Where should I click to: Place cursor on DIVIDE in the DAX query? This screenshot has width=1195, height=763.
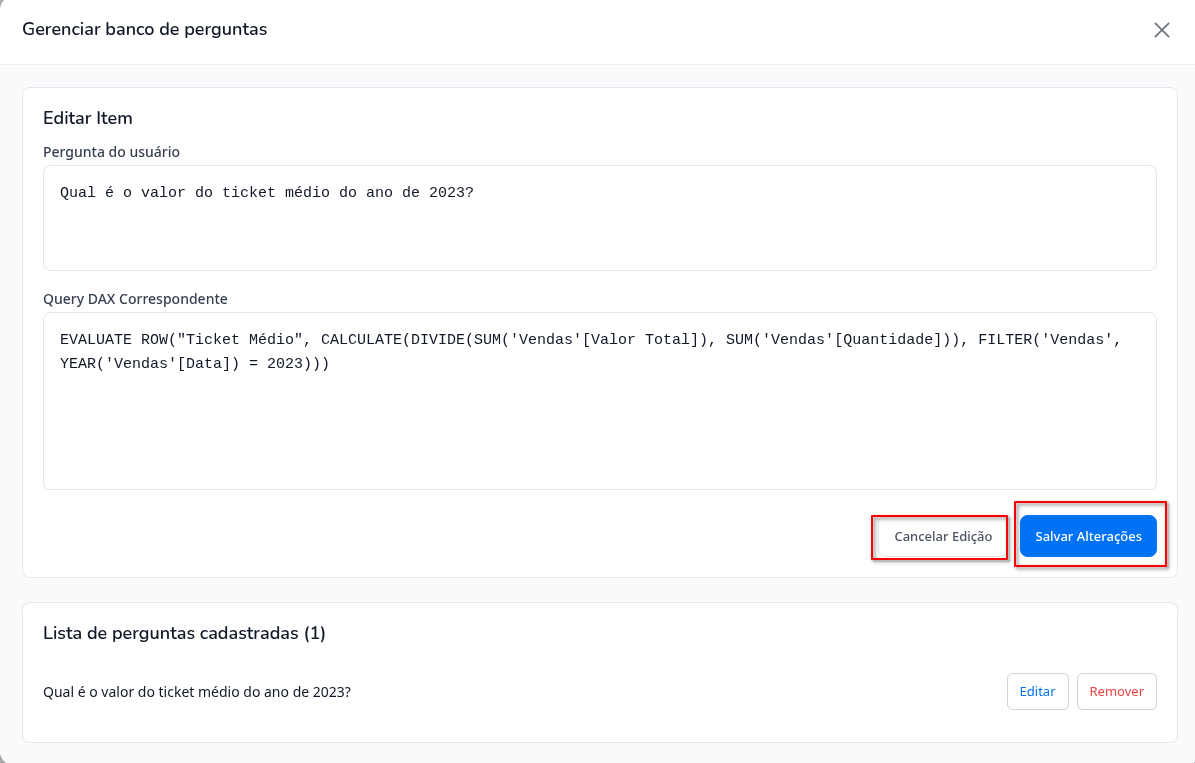coord(437,340)
